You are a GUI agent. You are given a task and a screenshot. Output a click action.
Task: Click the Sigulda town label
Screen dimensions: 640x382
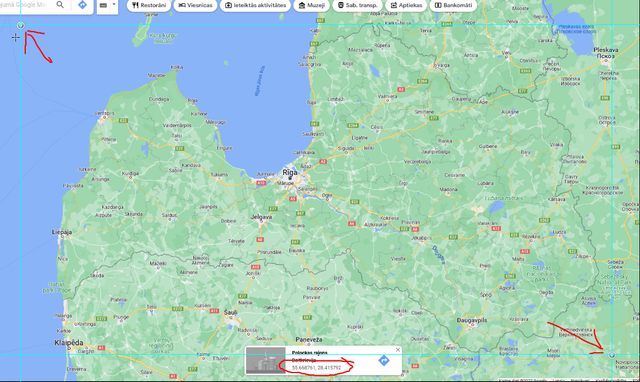point(345,148)
